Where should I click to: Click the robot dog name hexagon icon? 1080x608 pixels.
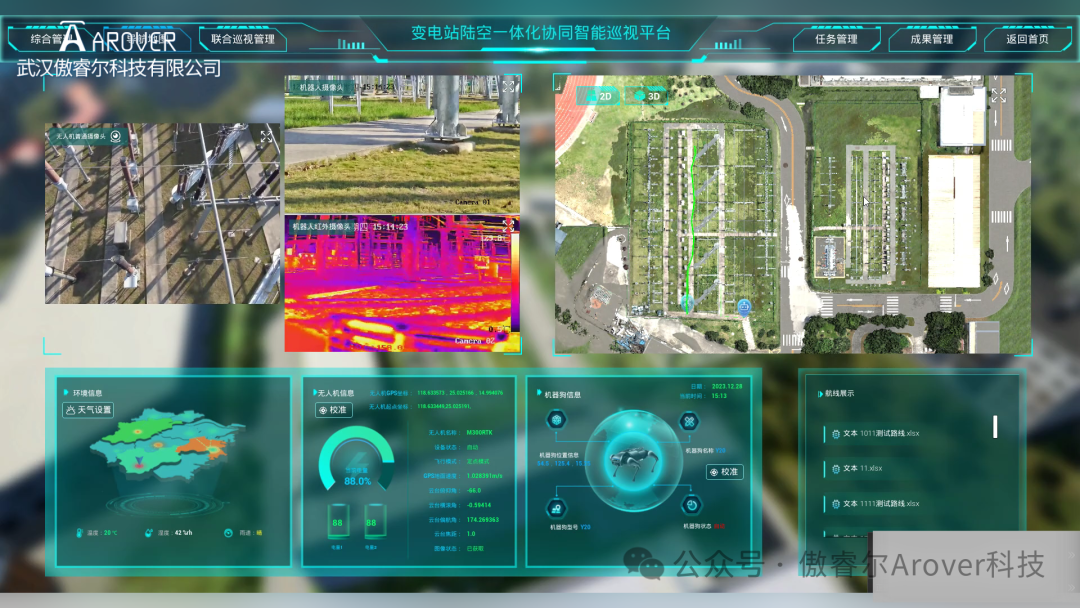pos(689,423)
